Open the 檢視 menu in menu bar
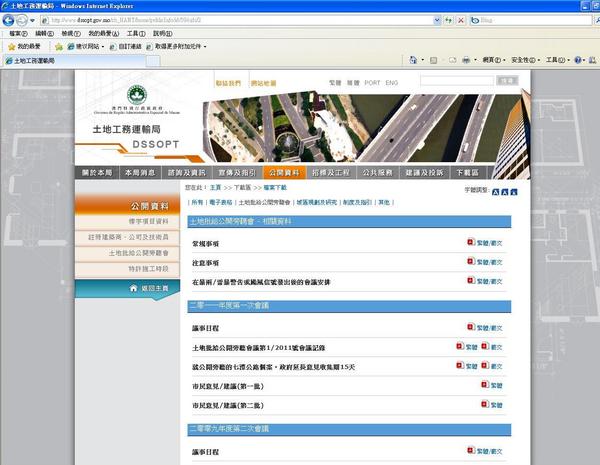 pyautogui.click(x=67, y=33)
